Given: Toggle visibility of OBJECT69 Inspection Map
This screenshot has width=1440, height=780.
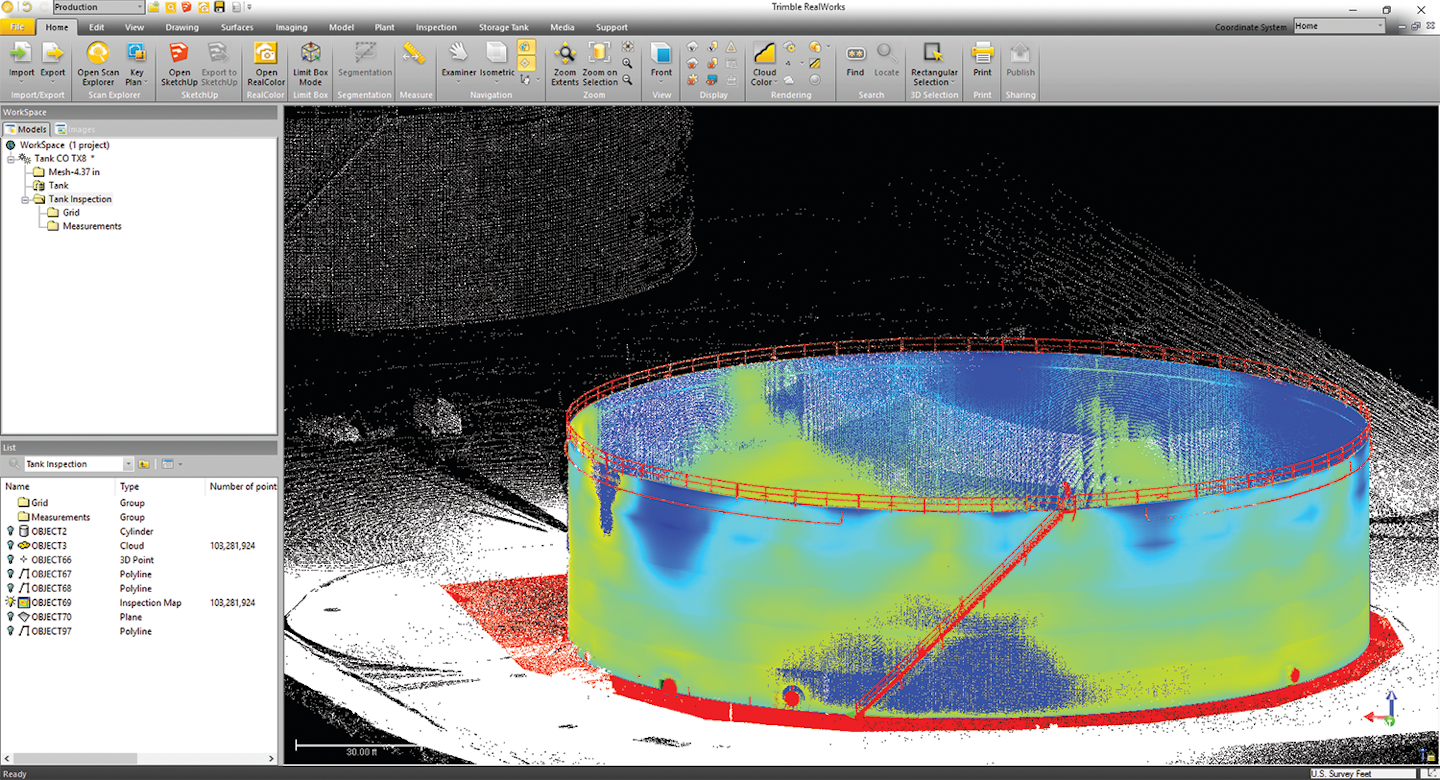Looking at the screenshot, I should pos(9,602).
